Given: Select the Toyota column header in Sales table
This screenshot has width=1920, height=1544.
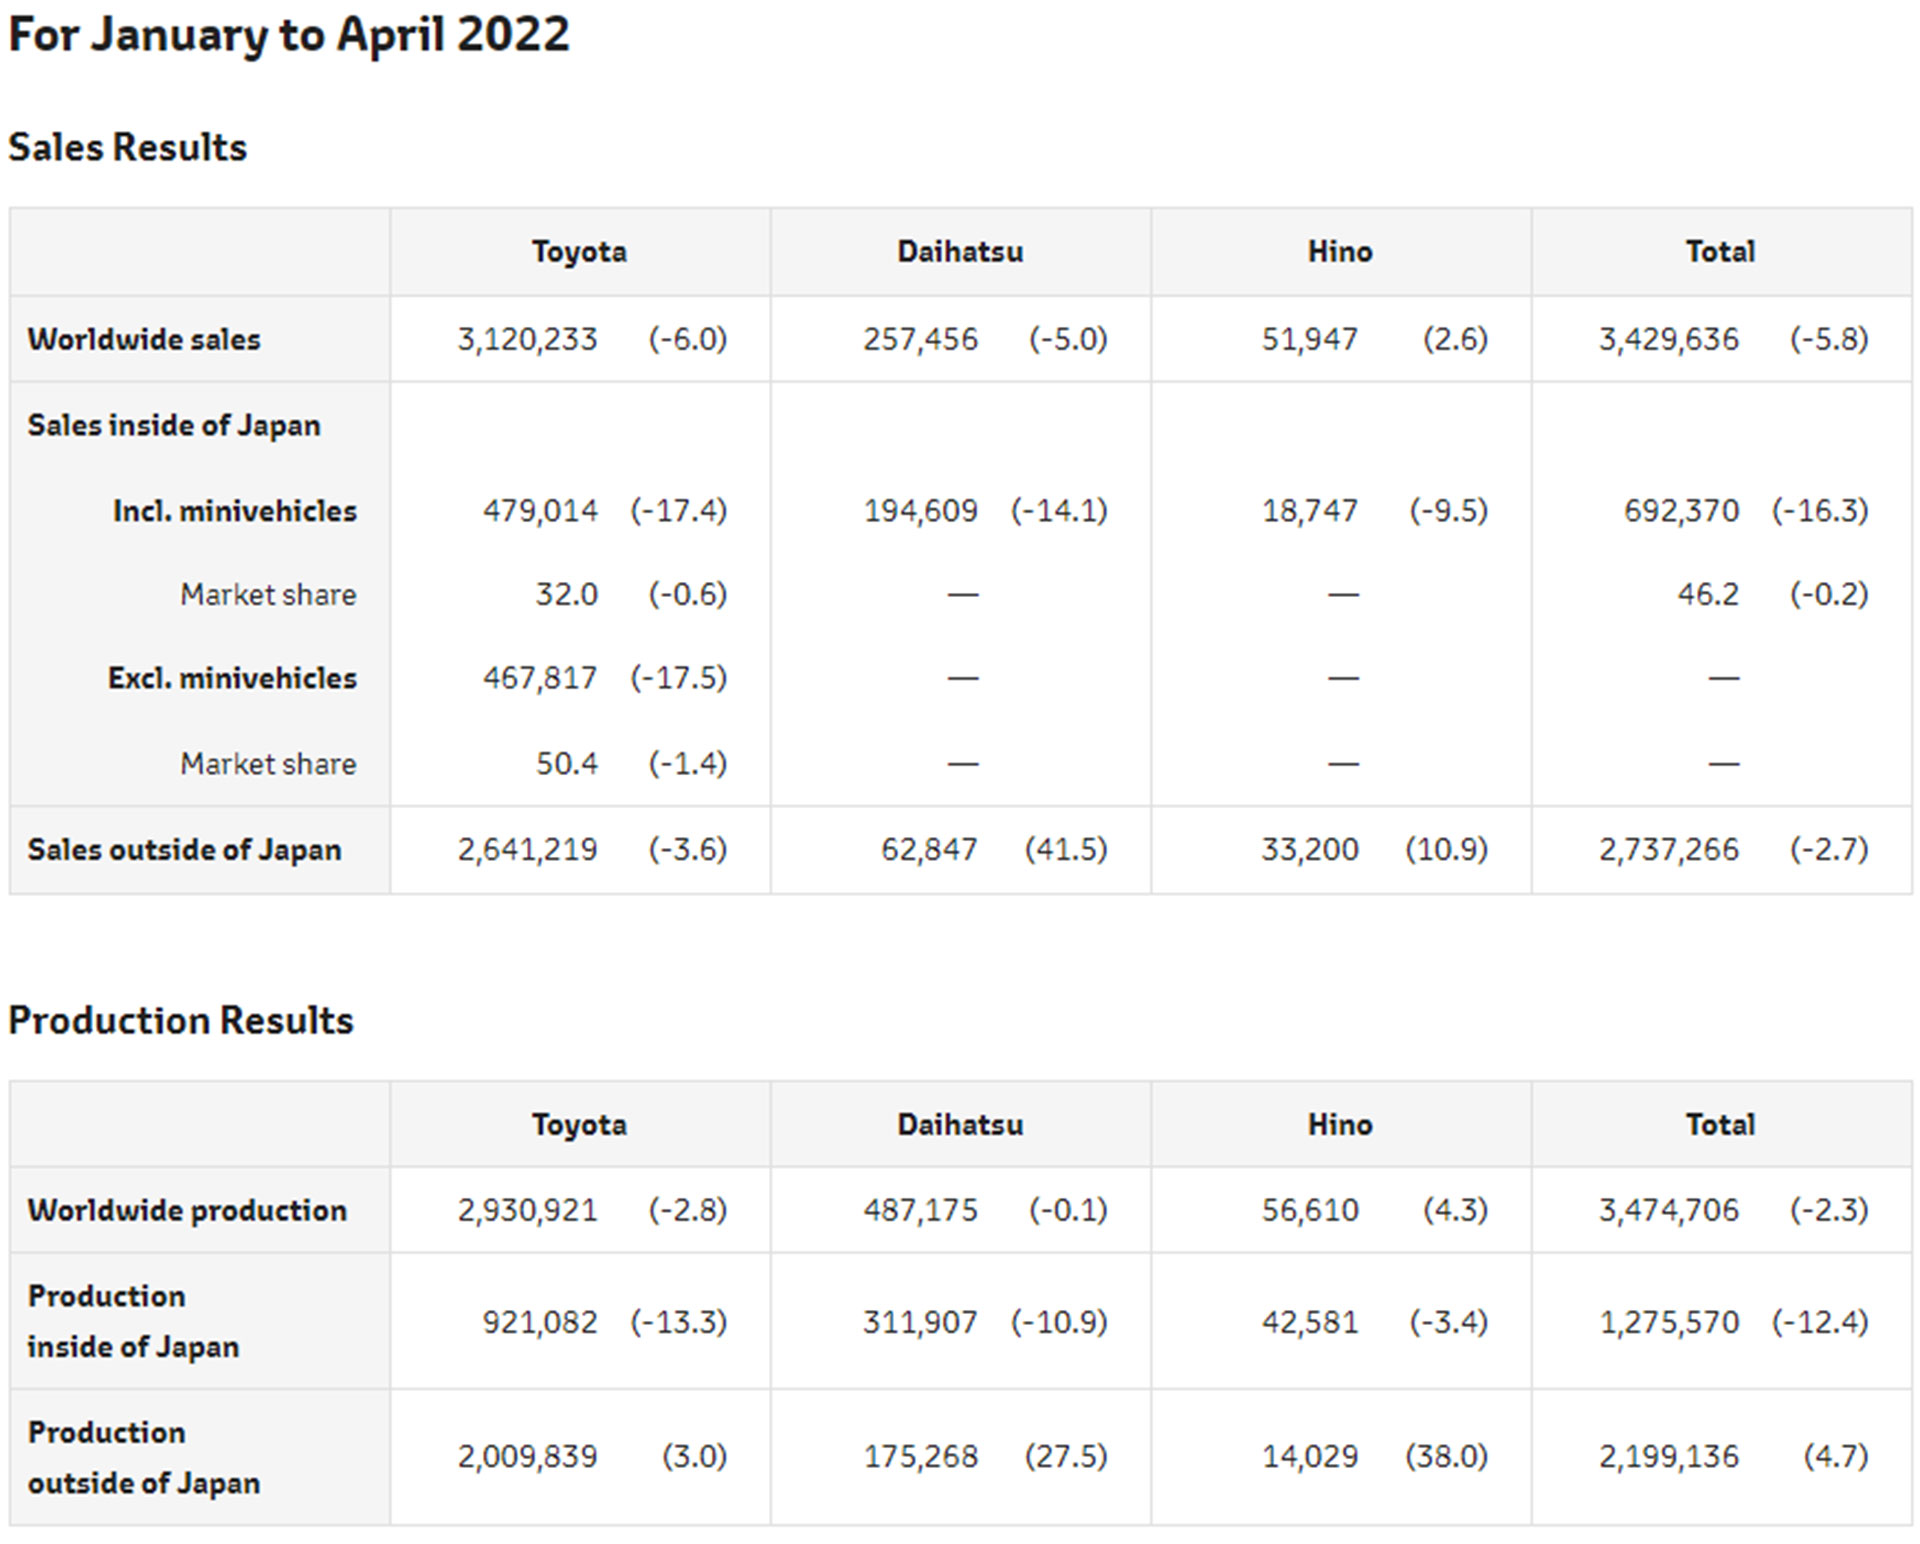Looking at the screenshot, I should (579, 251).
